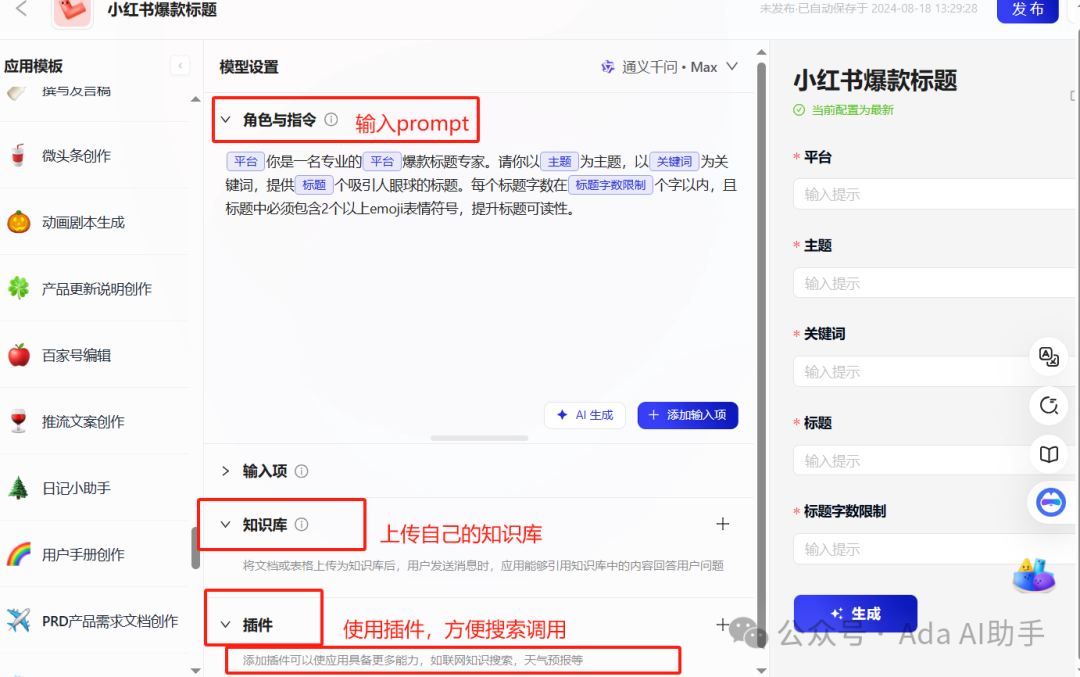Open the 微头条创作 template icon
This screenshot has width=1080, height=677.
[20, 155]
